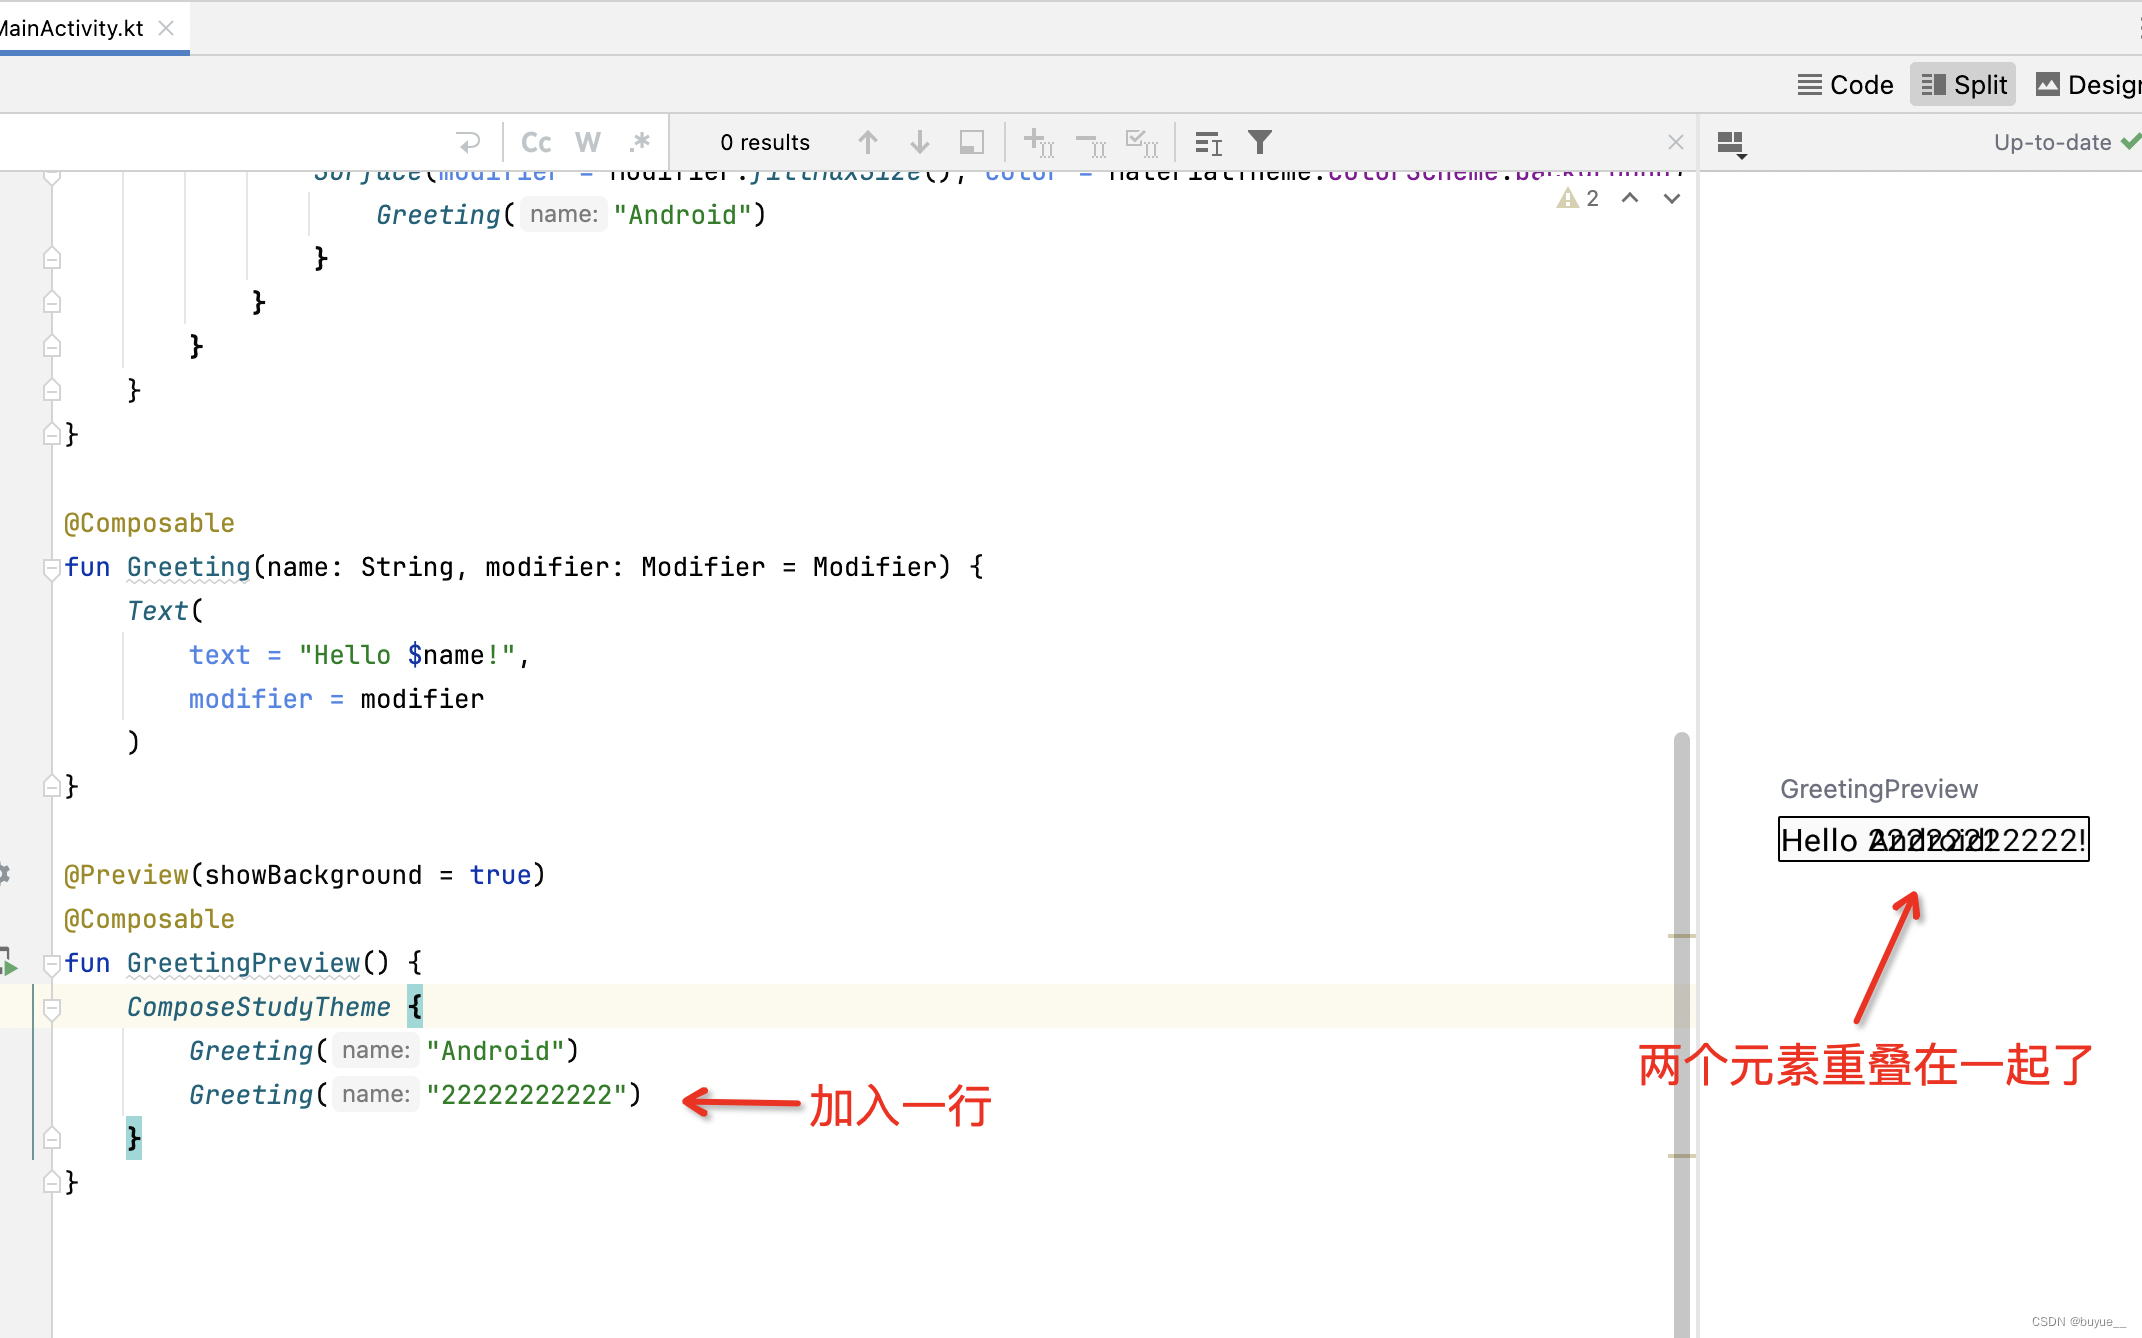2142x1338 pixels.
Task: Switch to Design view mode
Action: 2087,85
